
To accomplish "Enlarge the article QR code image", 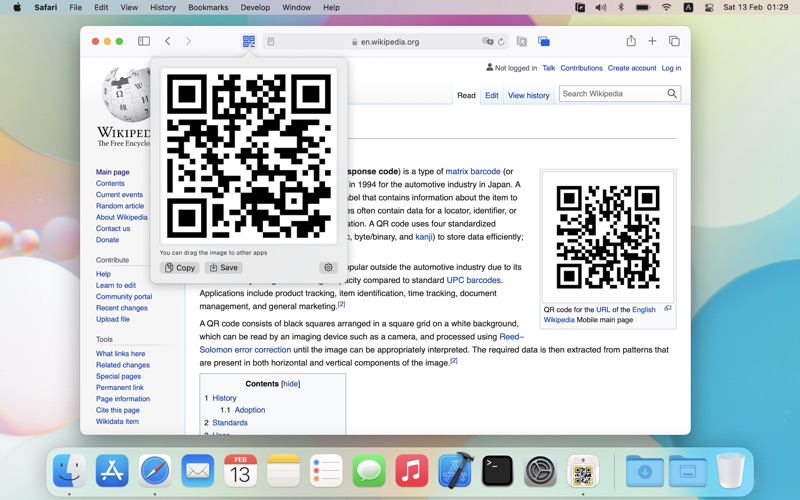I will (x=667, y=308).
